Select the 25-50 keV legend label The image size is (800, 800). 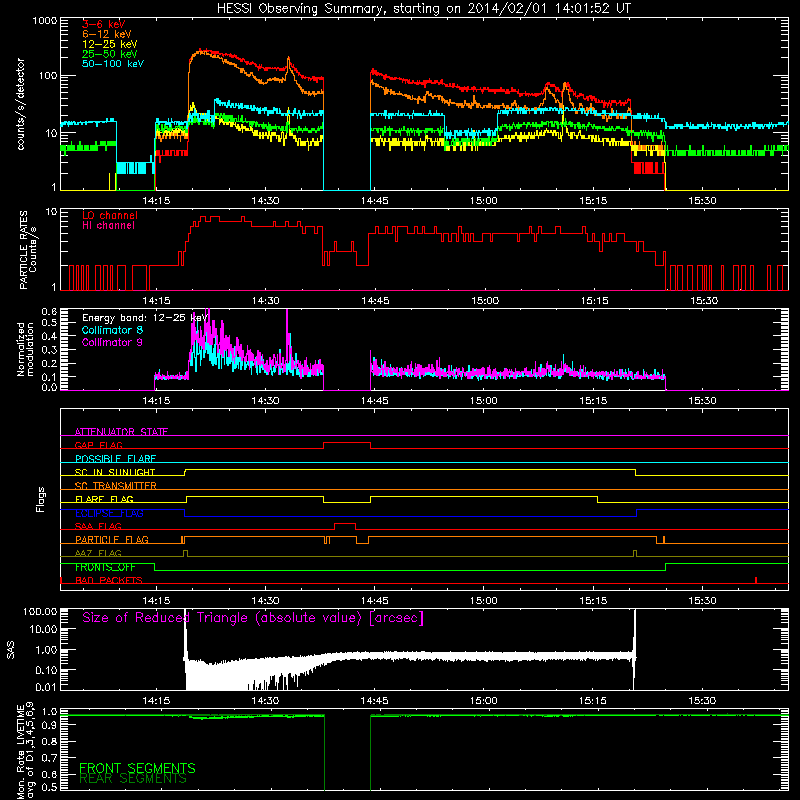pyautogui.click(x=110, y=54)
